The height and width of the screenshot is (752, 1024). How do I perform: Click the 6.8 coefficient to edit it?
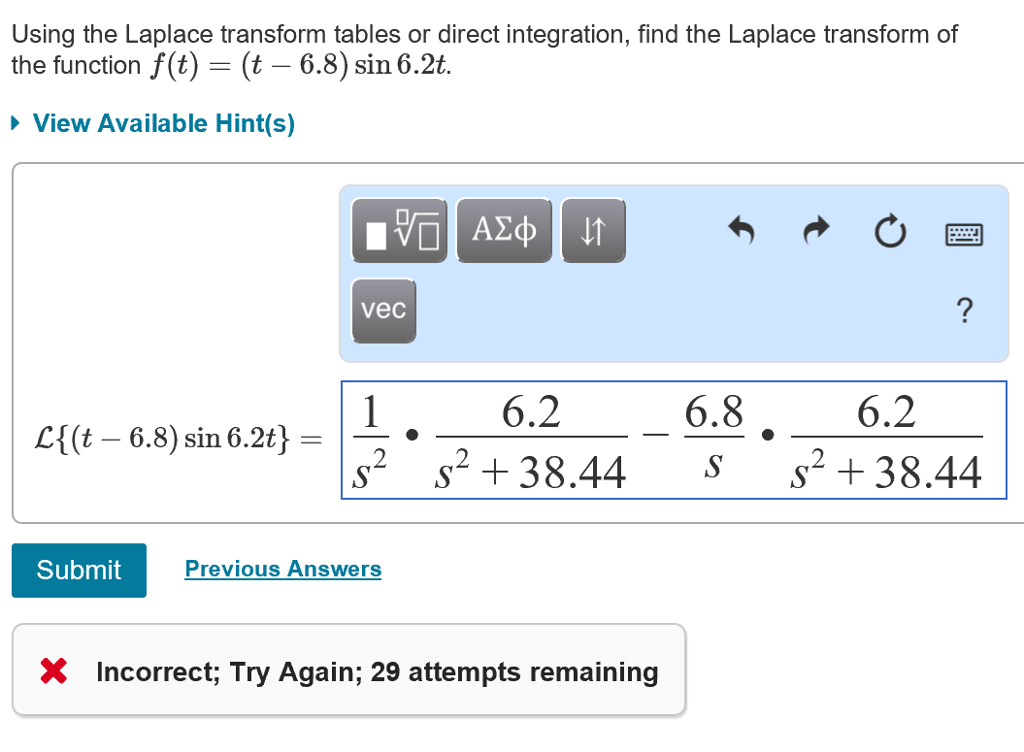[715, 410]
